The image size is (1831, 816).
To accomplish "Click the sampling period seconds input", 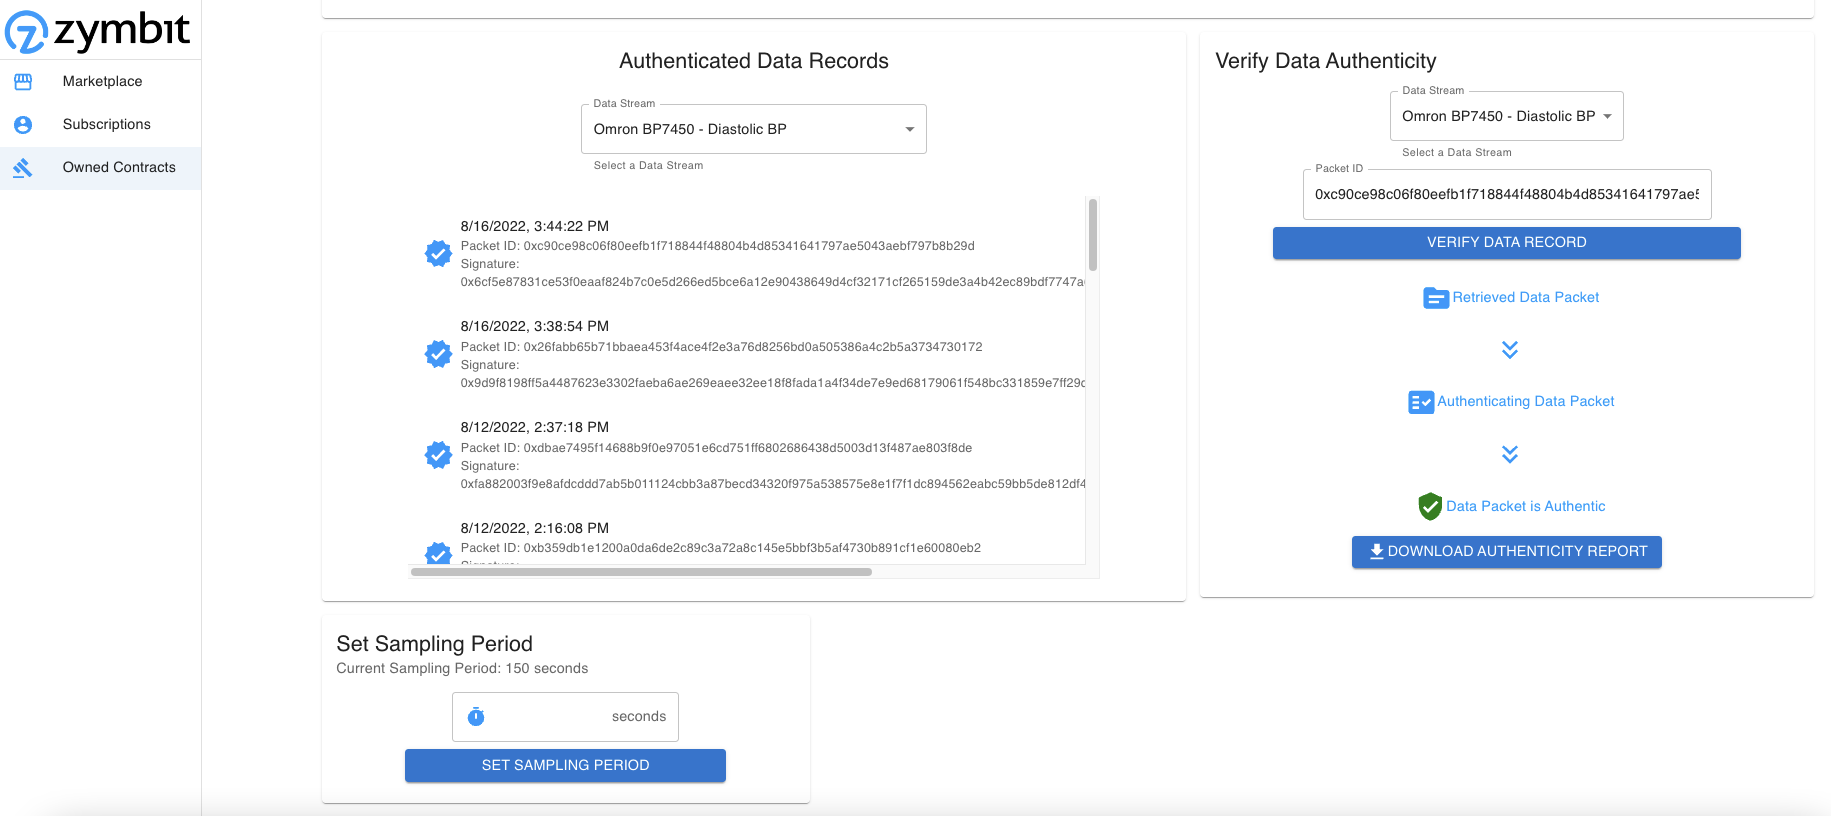I will (565, 717).
